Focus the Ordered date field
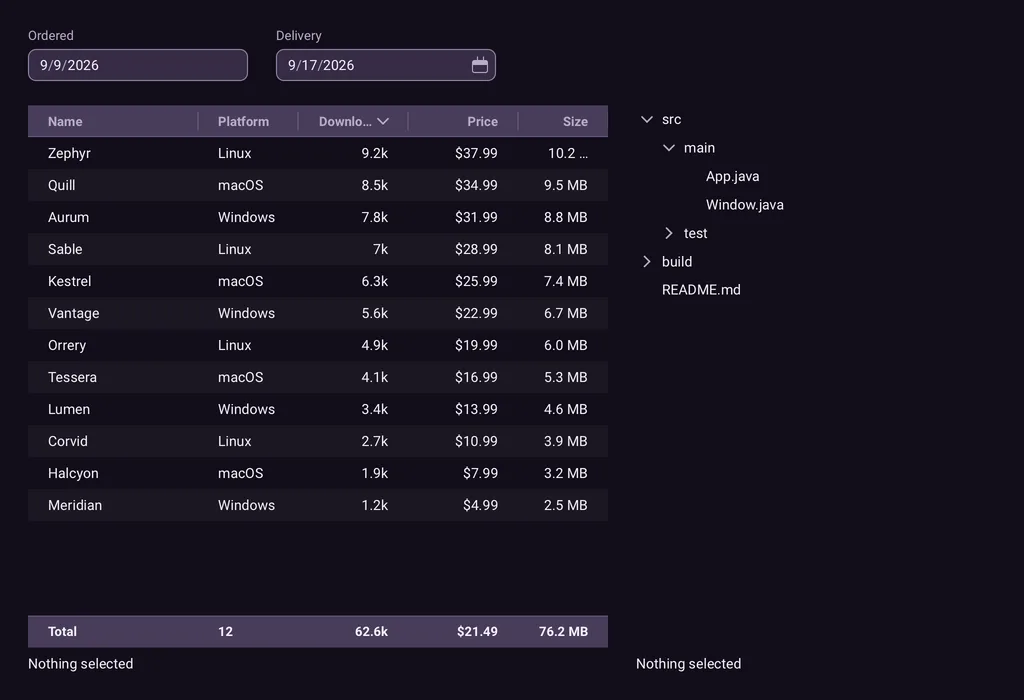The image size is (1024, 700). pyautogui.click(x=138, y=65)
